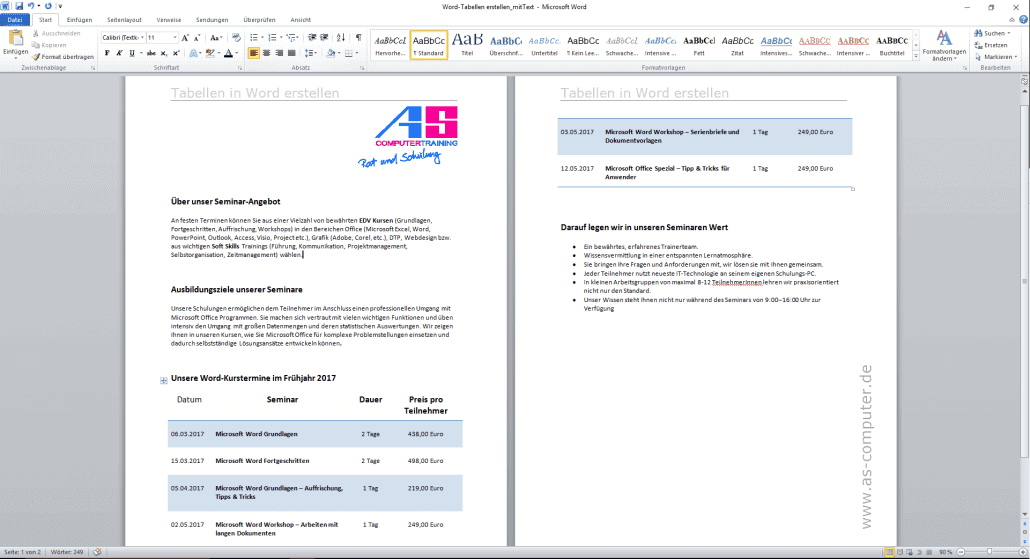Click Kopieren in Zwischenablage group
The image size is (1030, 559).
coord(50,45)
